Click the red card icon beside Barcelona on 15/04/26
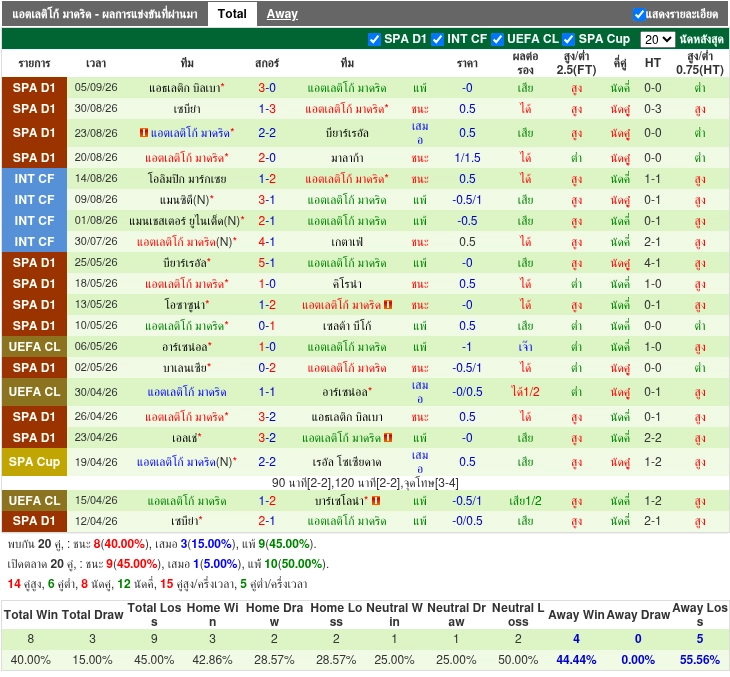Screen dimensions: 730x677 tap(376, 501)
